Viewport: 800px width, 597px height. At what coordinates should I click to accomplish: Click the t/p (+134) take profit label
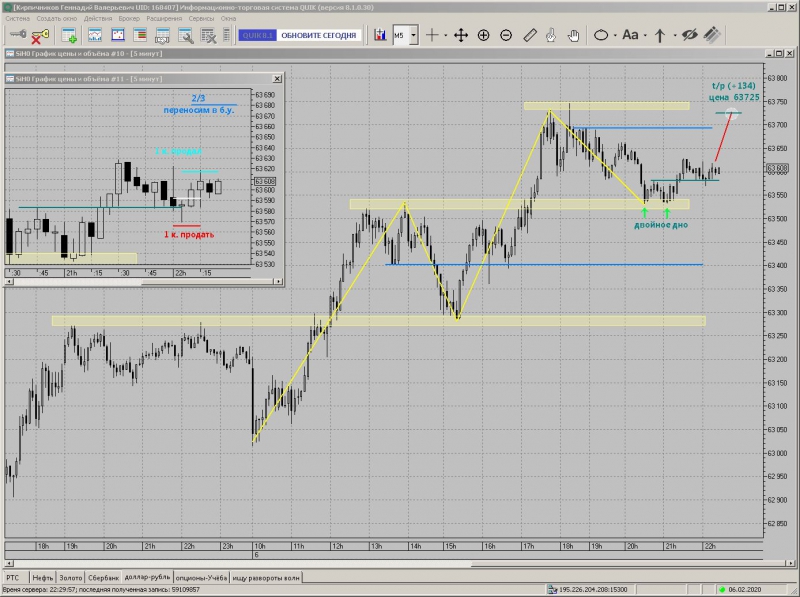coord(734,86)
